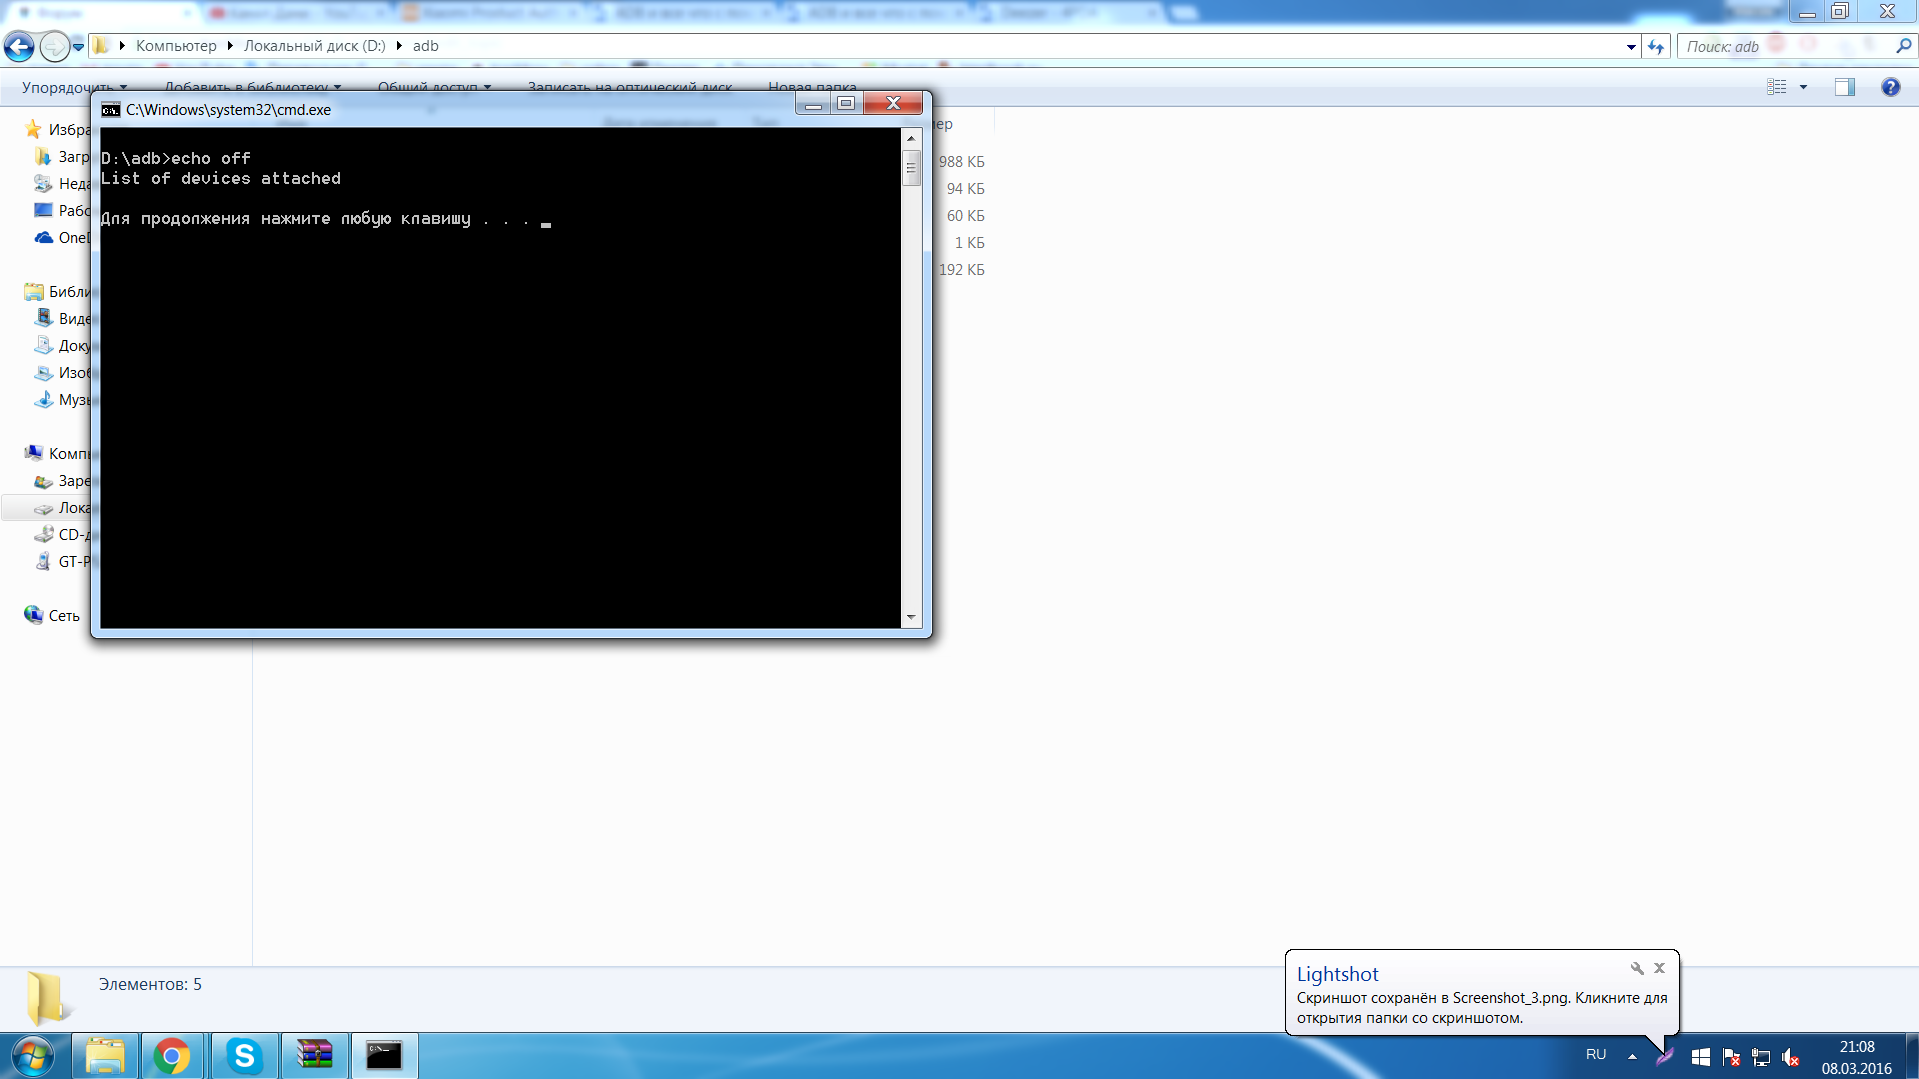The height and width of the screenshot is (1079, 1919).
Task: Select the CD drive icon in sidebar
Action: [43, 535]
